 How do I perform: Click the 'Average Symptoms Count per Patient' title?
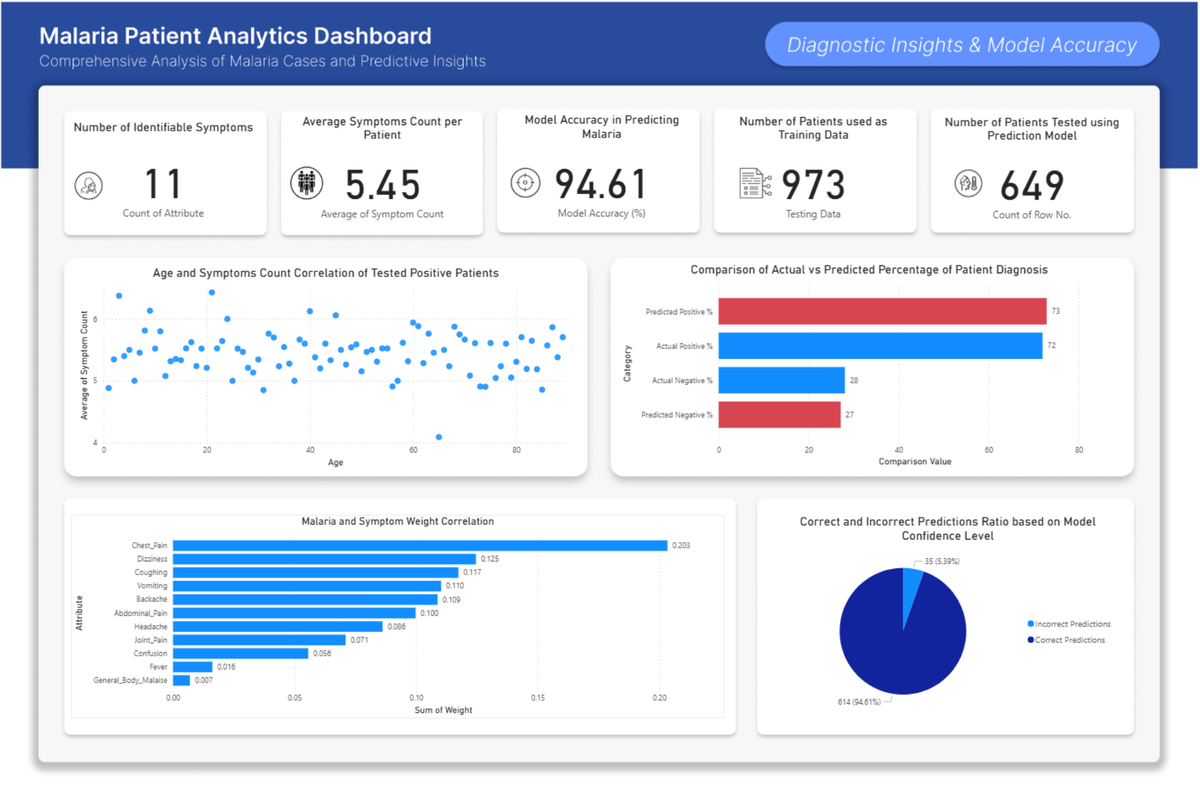coord(383,128)
